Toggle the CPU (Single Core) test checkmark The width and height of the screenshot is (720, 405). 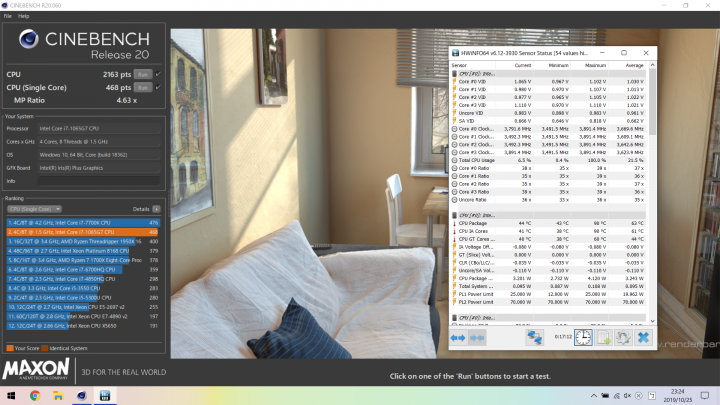pyautogui.click(x=158, y=87)
